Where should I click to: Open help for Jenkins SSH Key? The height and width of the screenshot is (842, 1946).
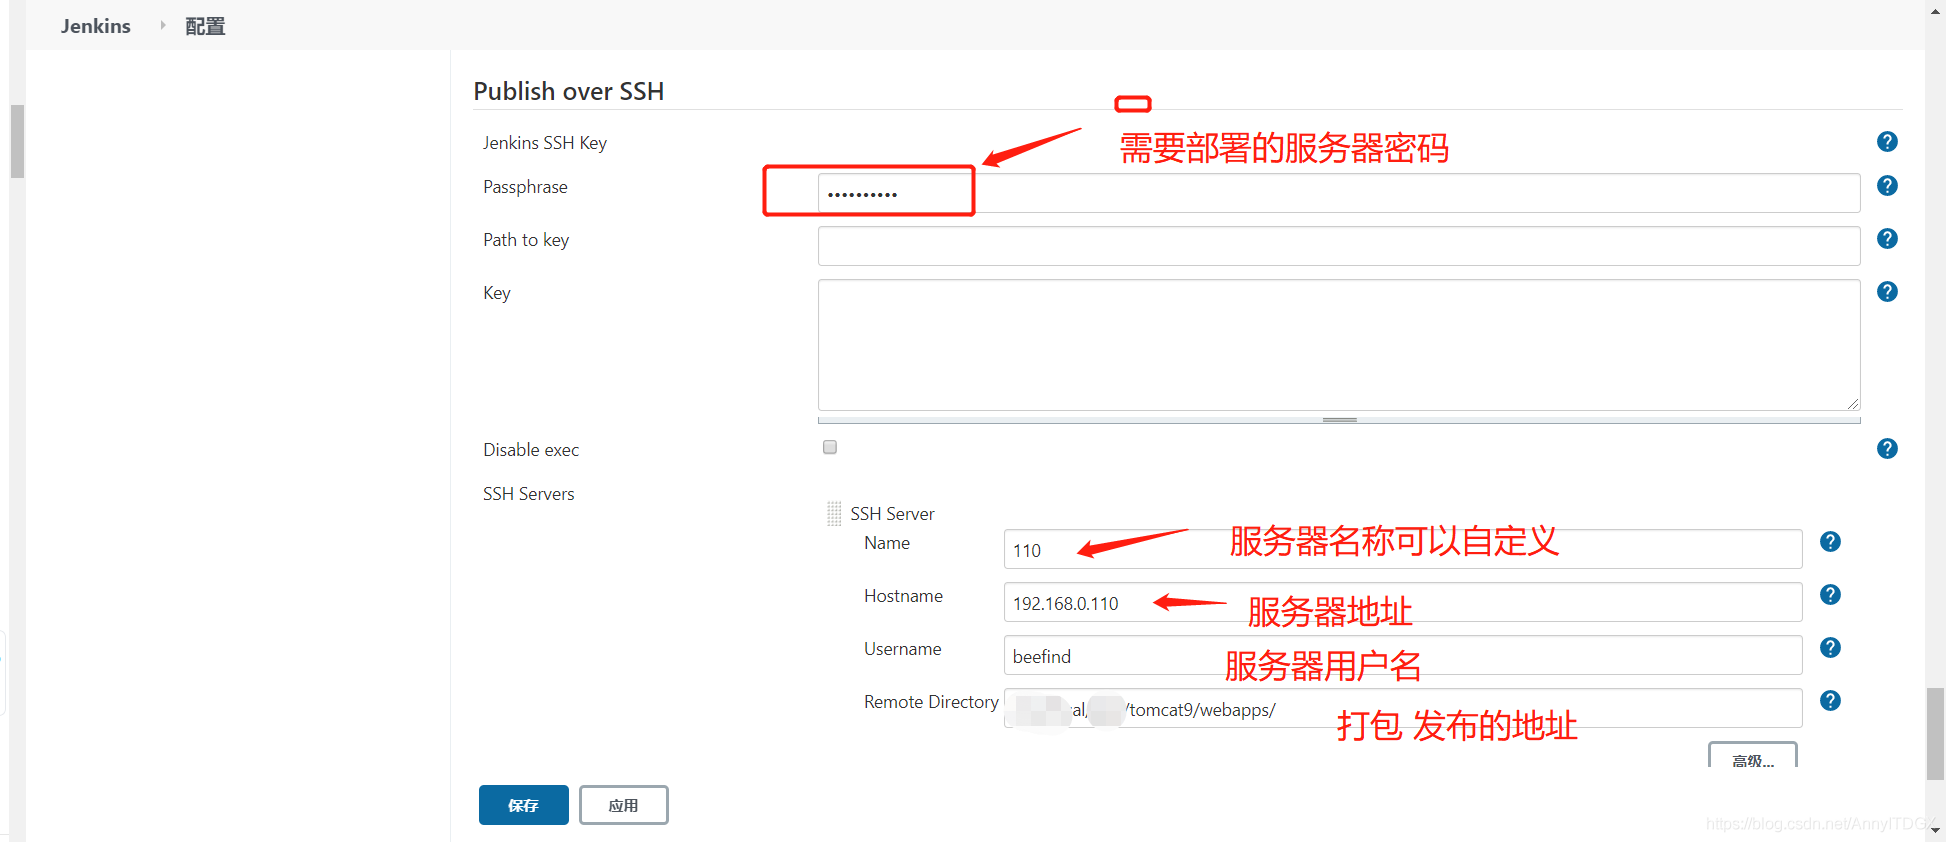(1887, 142)
